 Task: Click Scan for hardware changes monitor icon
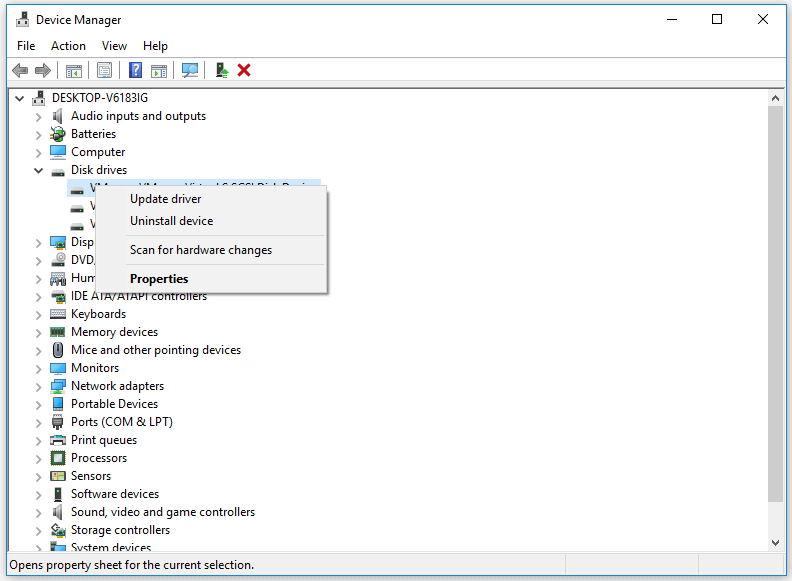pos(190,70)
